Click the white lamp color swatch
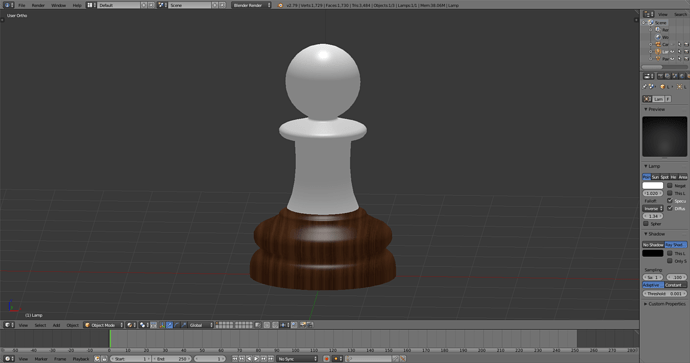The height and width of the screenshot is (363, 690). (x=653, y=186)
